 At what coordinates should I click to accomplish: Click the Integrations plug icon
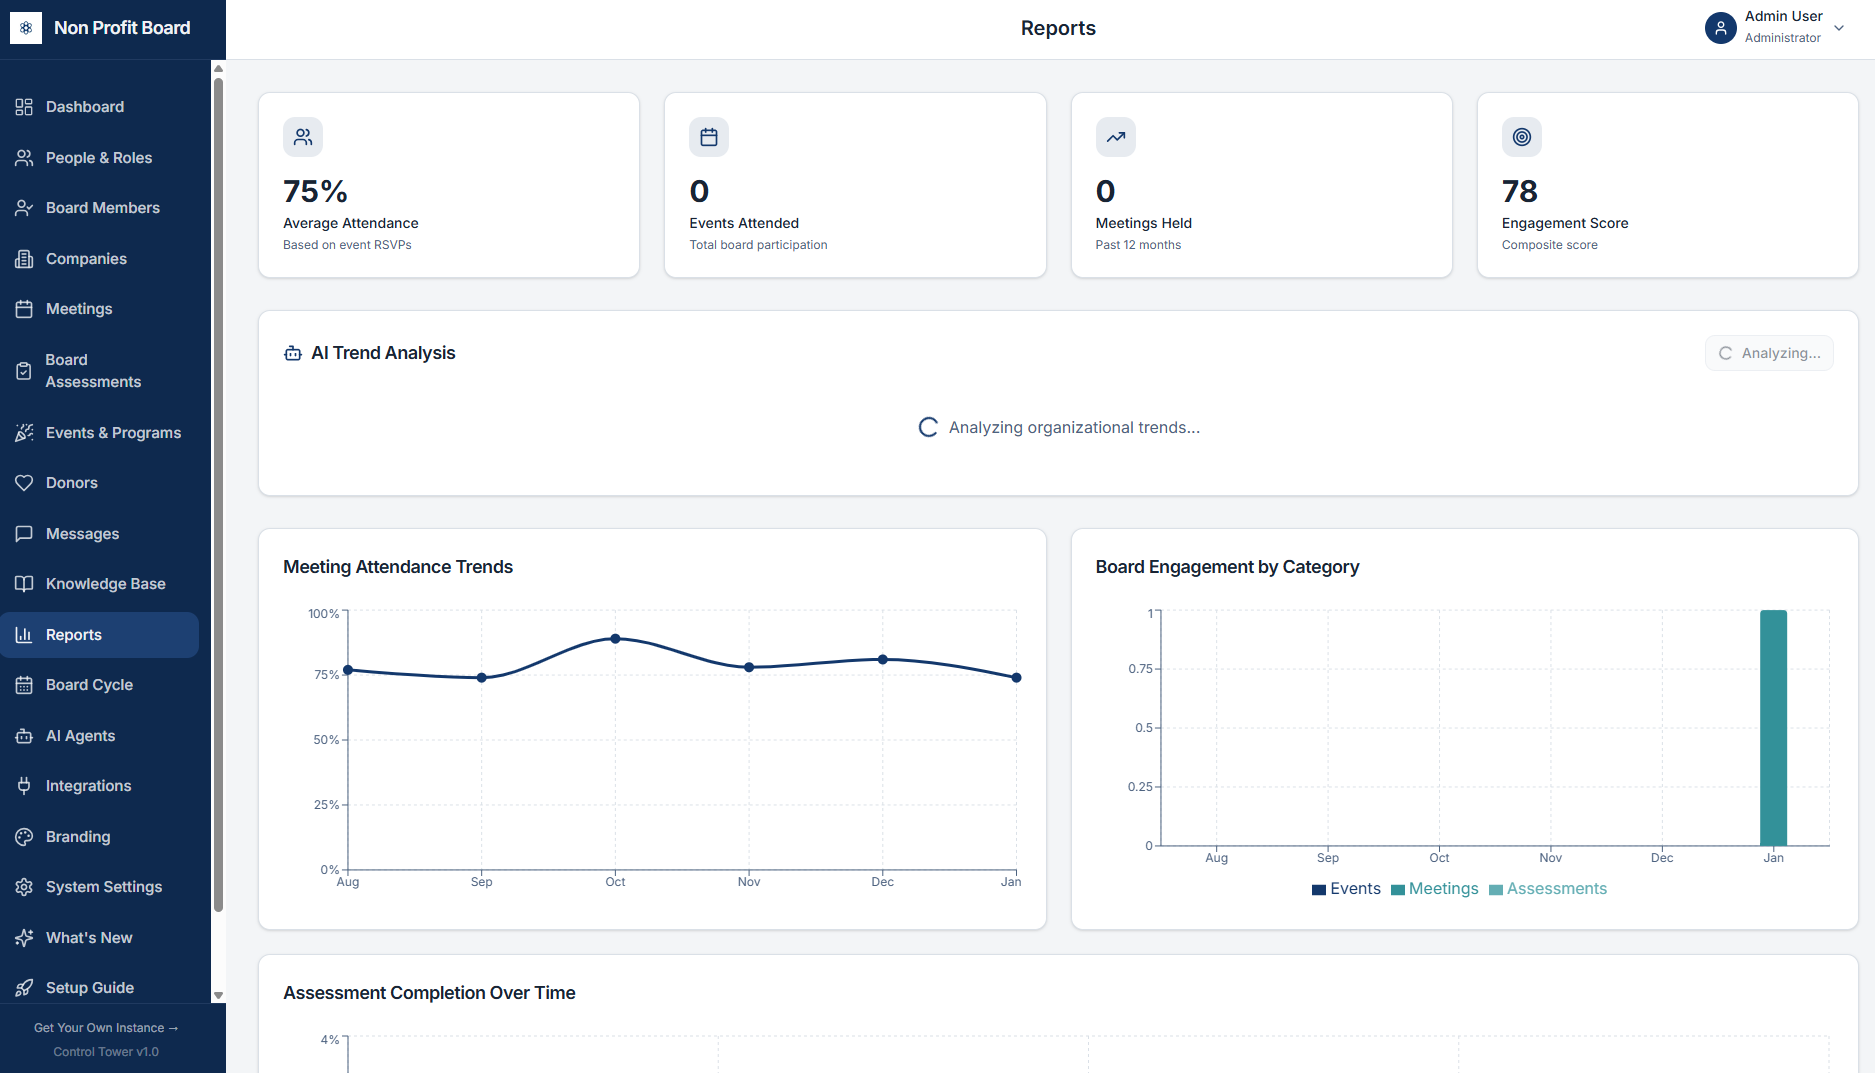click(x=24, y=786)
